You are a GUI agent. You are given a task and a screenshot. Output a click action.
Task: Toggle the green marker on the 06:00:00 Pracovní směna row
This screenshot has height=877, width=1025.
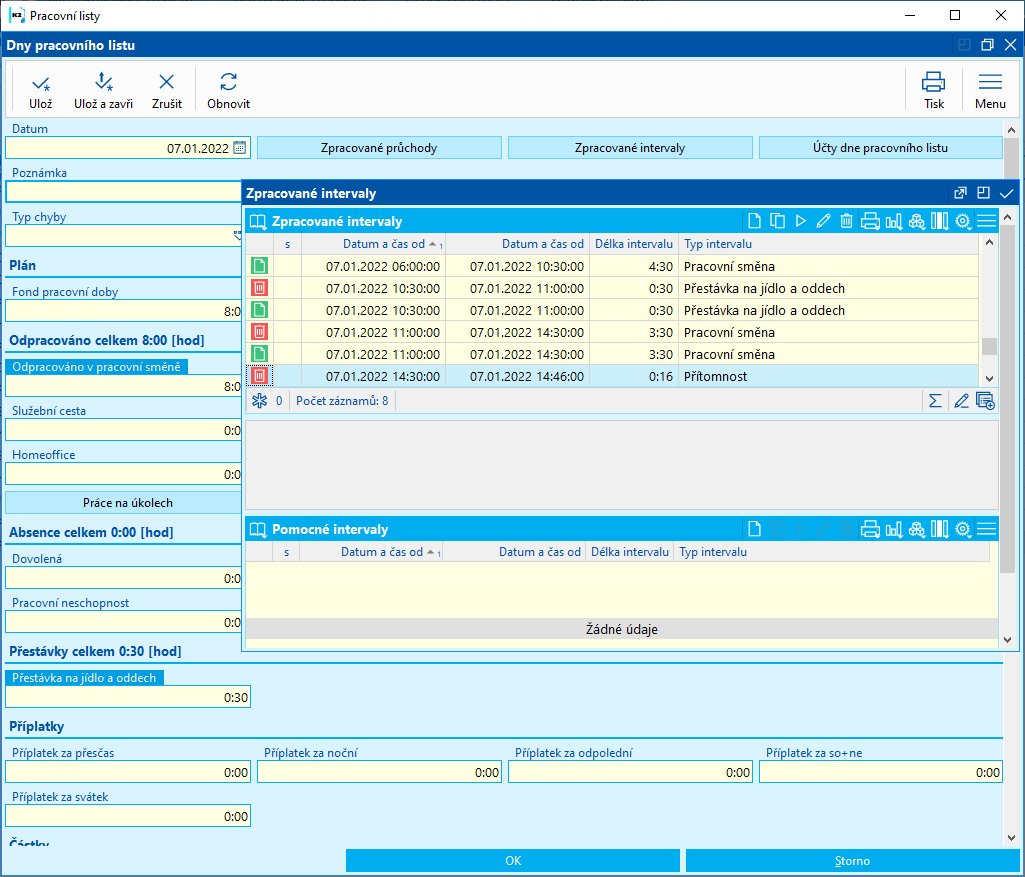[259, 266]
